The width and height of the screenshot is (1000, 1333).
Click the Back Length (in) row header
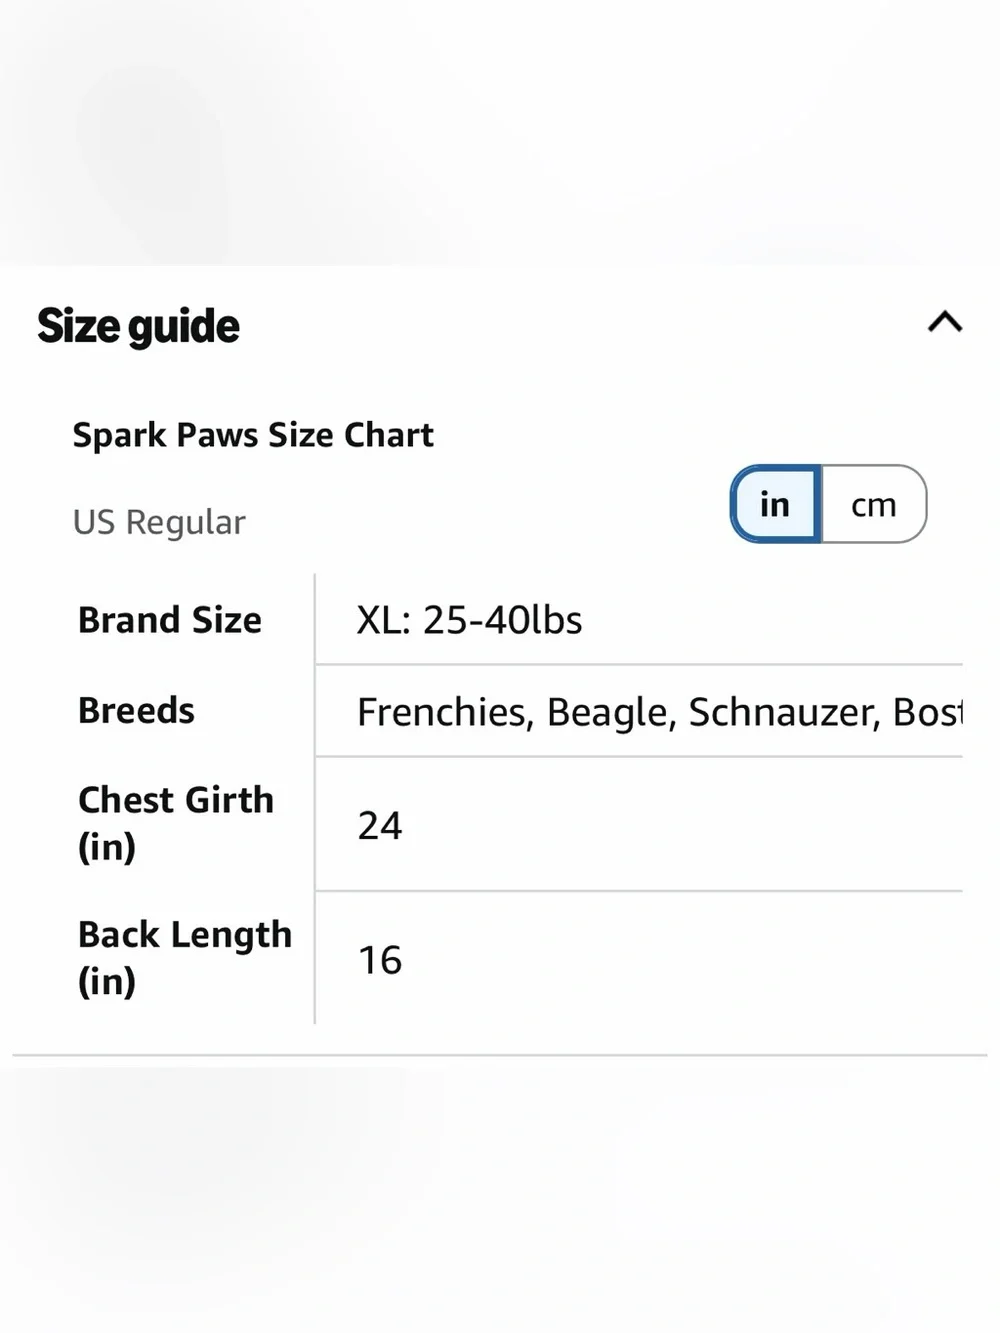point(185,957)
